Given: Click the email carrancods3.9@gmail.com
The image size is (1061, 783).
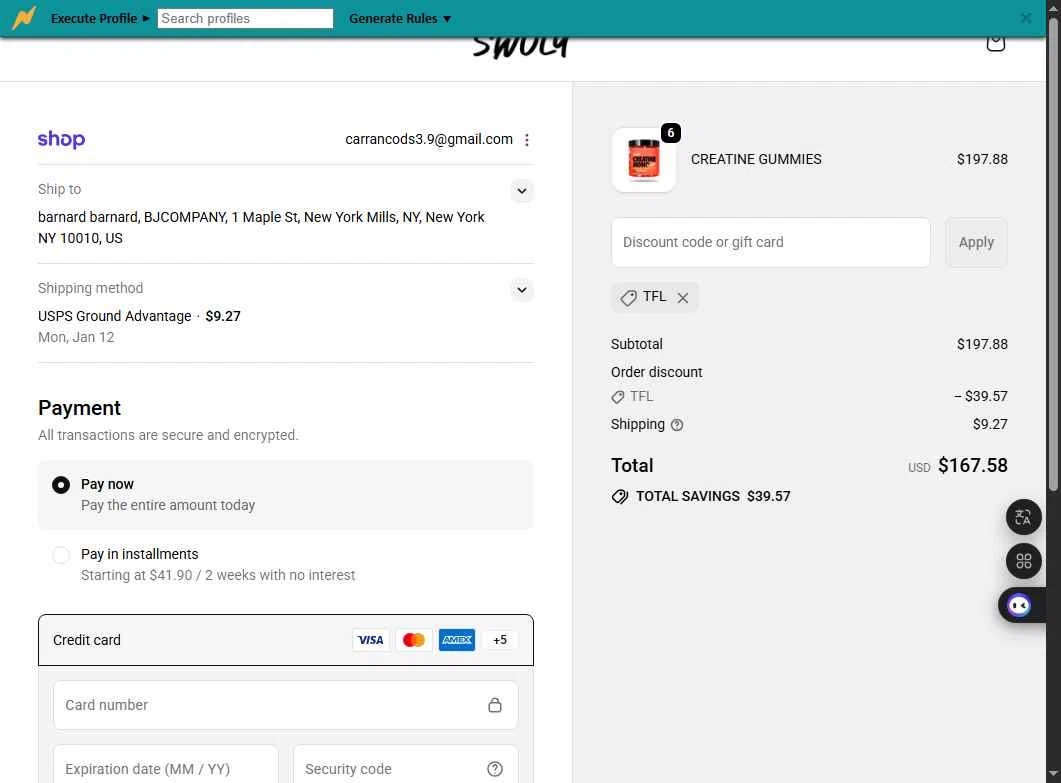Looking at the screenshot, I should tap(429, 139).
